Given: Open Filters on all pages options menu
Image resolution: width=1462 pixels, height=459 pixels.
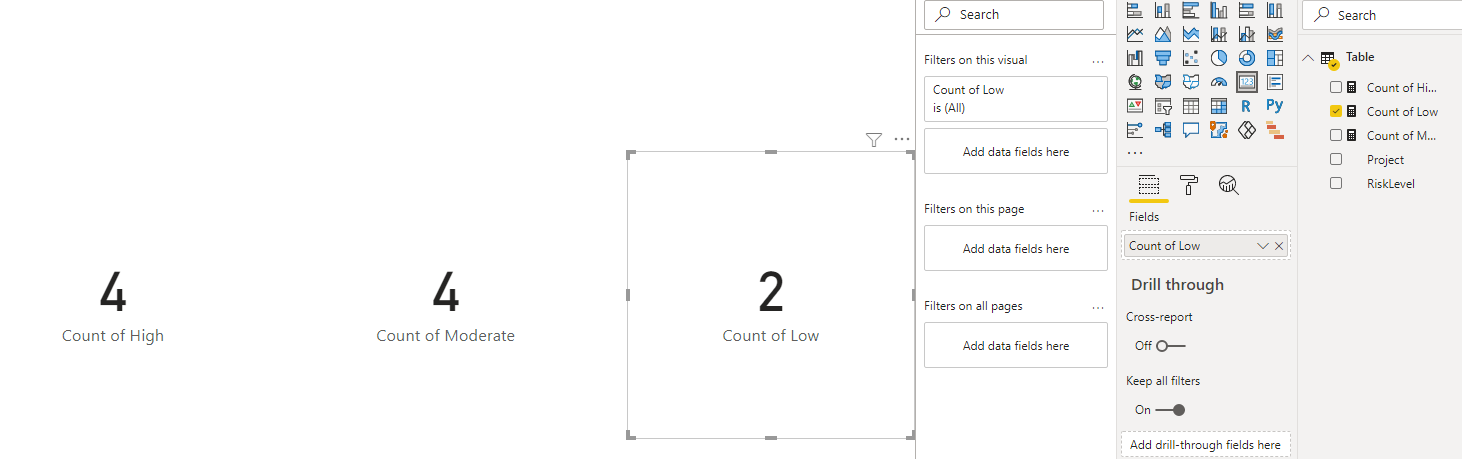Looking at the screenshot, I should 1098,307.
